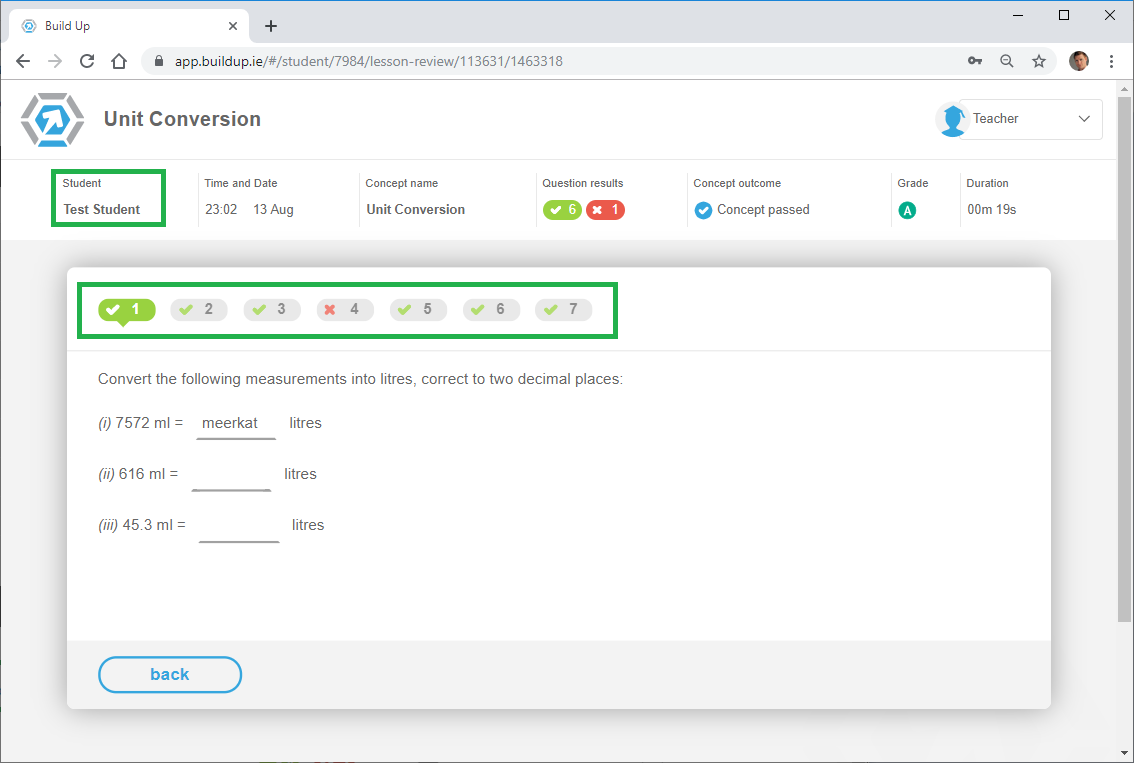Bookmark this page with the star icon
This screenshot has height=763, width=1134.
(1039, 61)
